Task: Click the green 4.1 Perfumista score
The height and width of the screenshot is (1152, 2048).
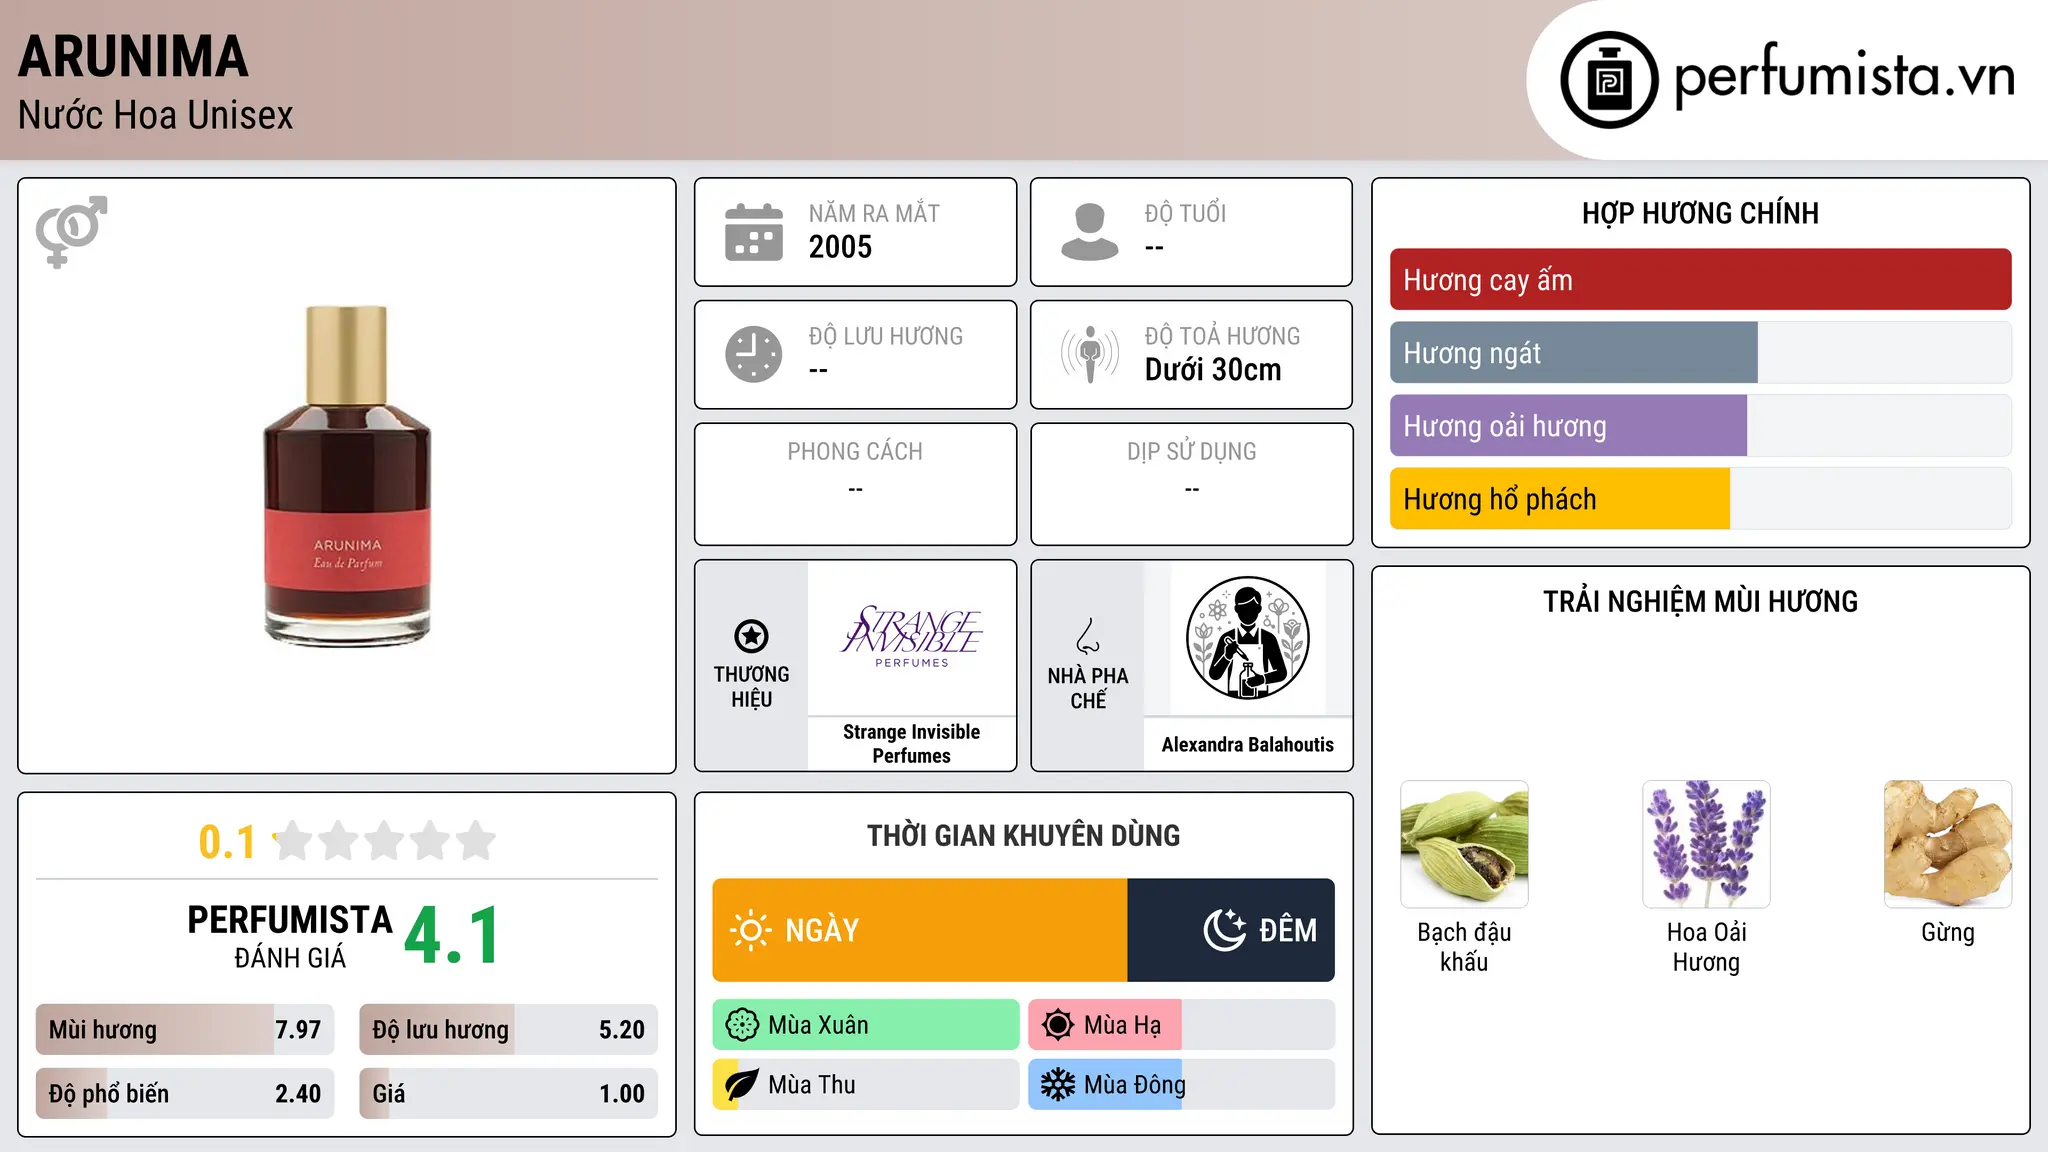Action: (x=452, y=936)
